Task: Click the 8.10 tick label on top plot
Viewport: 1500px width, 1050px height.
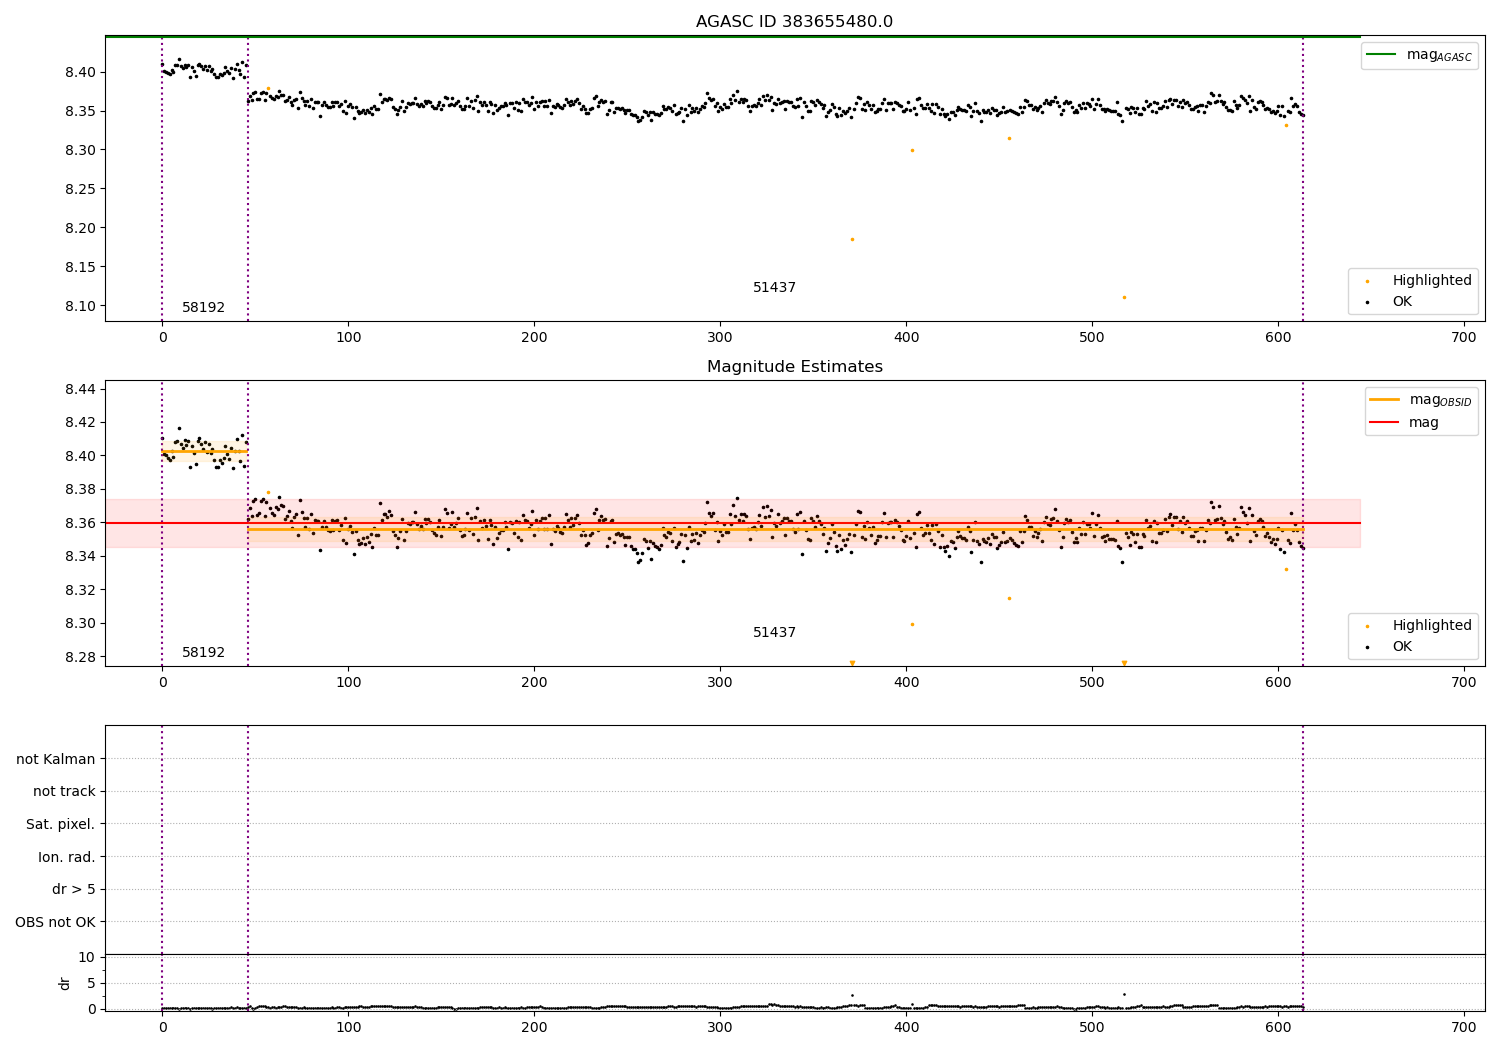Action: coord(80,306)
